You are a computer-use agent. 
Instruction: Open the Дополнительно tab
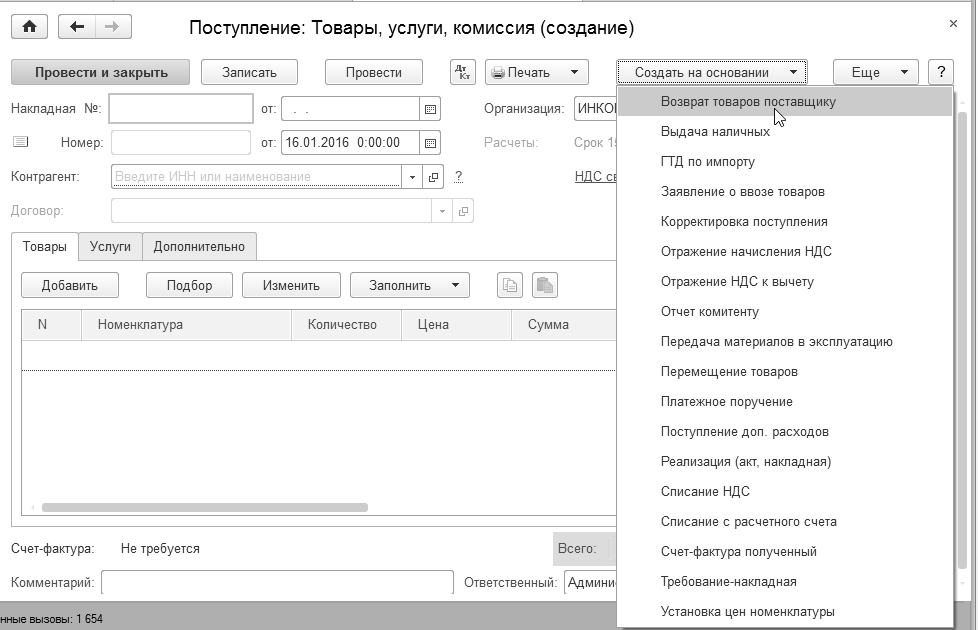199,246
